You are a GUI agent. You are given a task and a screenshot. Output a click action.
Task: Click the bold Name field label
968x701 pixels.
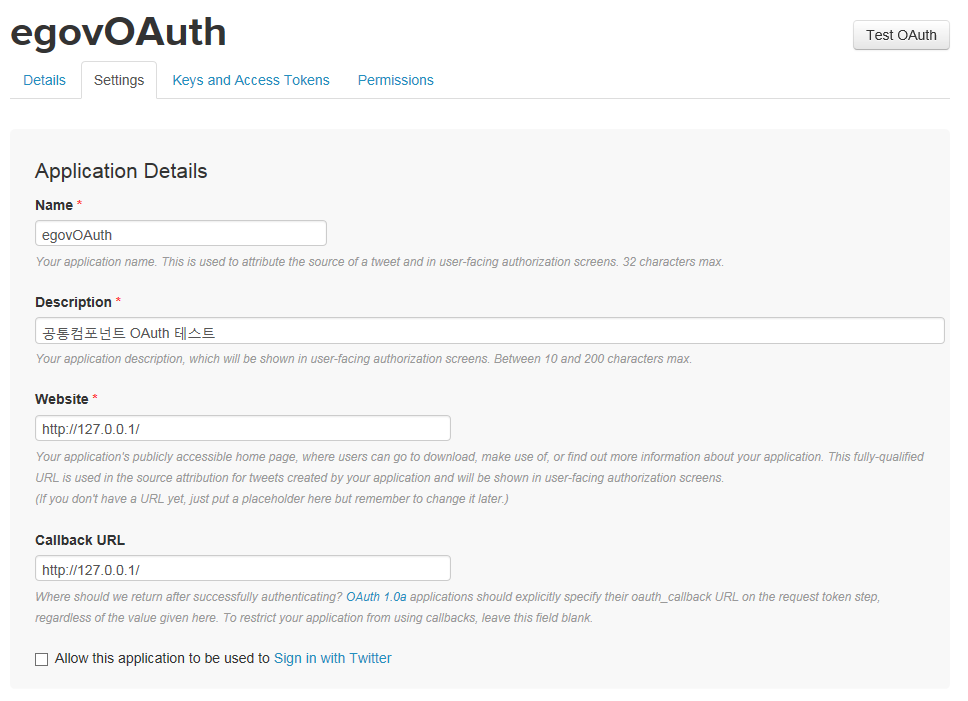pos(54,205)
